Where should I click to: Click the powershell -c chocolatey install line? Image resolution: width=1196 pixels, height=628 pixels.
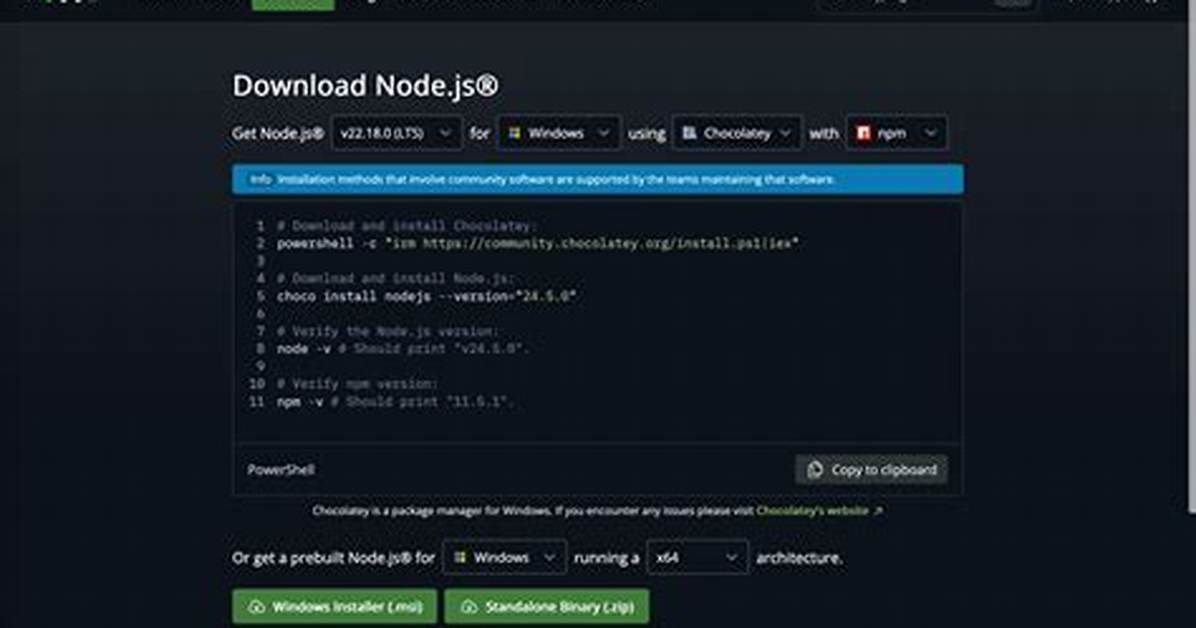pos(537,243)
